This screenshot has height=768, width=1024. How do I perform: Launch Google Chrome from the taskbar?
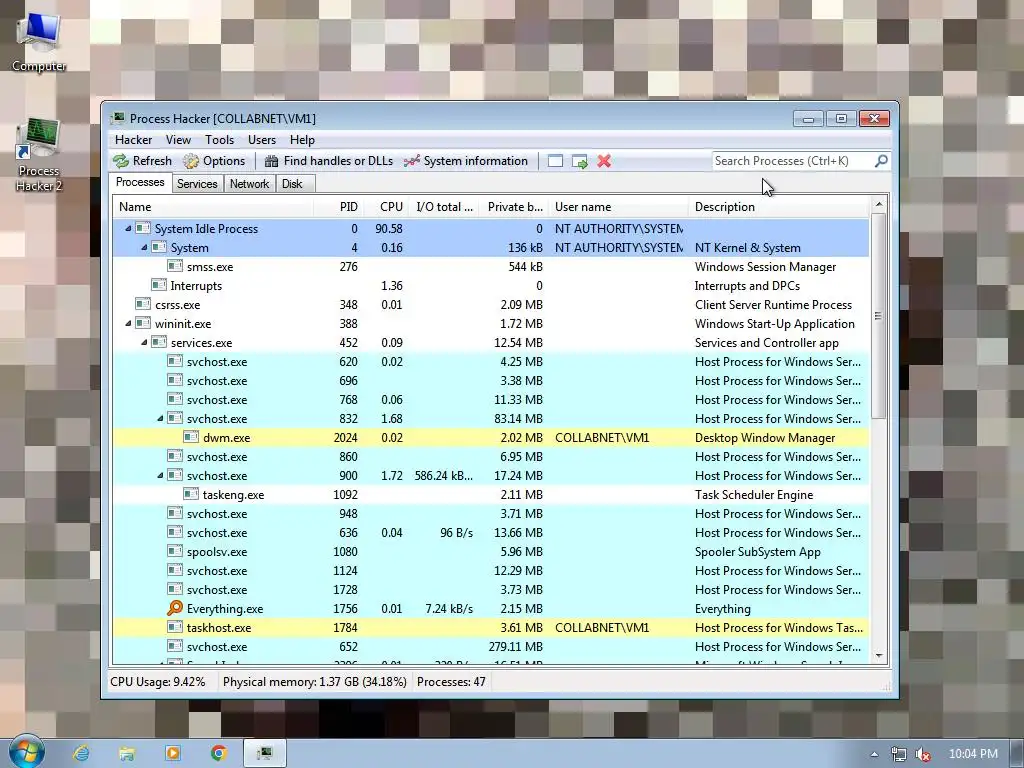tap(218, 753)
